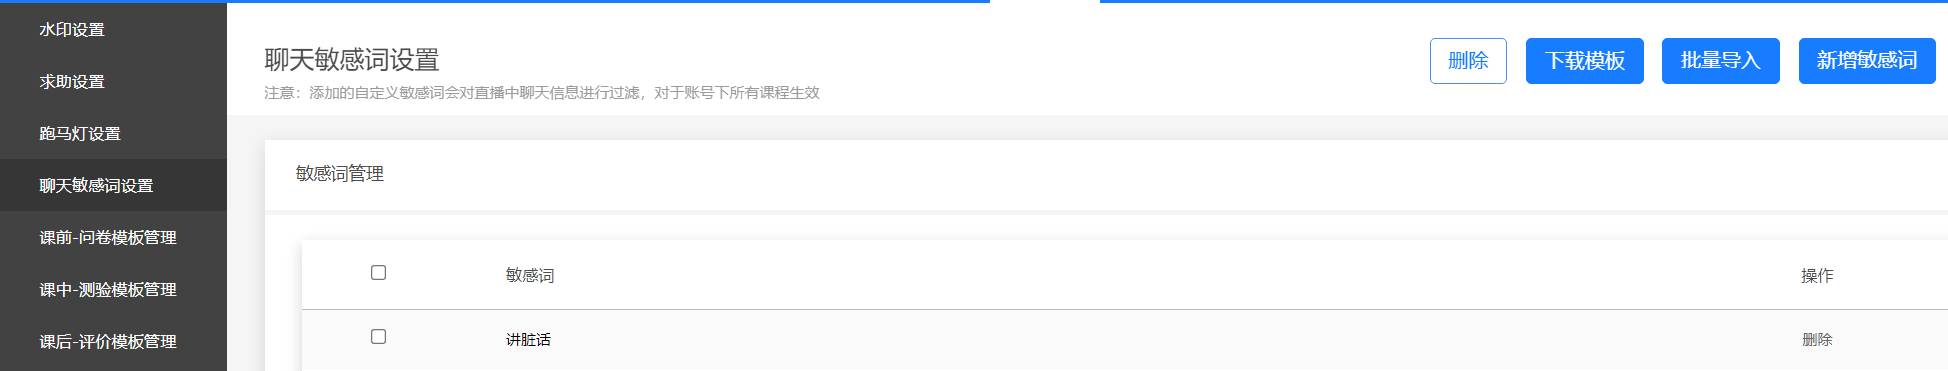
Task: Click 聊天敏感词设置 sidebar menu item
Action: [96, 186]
